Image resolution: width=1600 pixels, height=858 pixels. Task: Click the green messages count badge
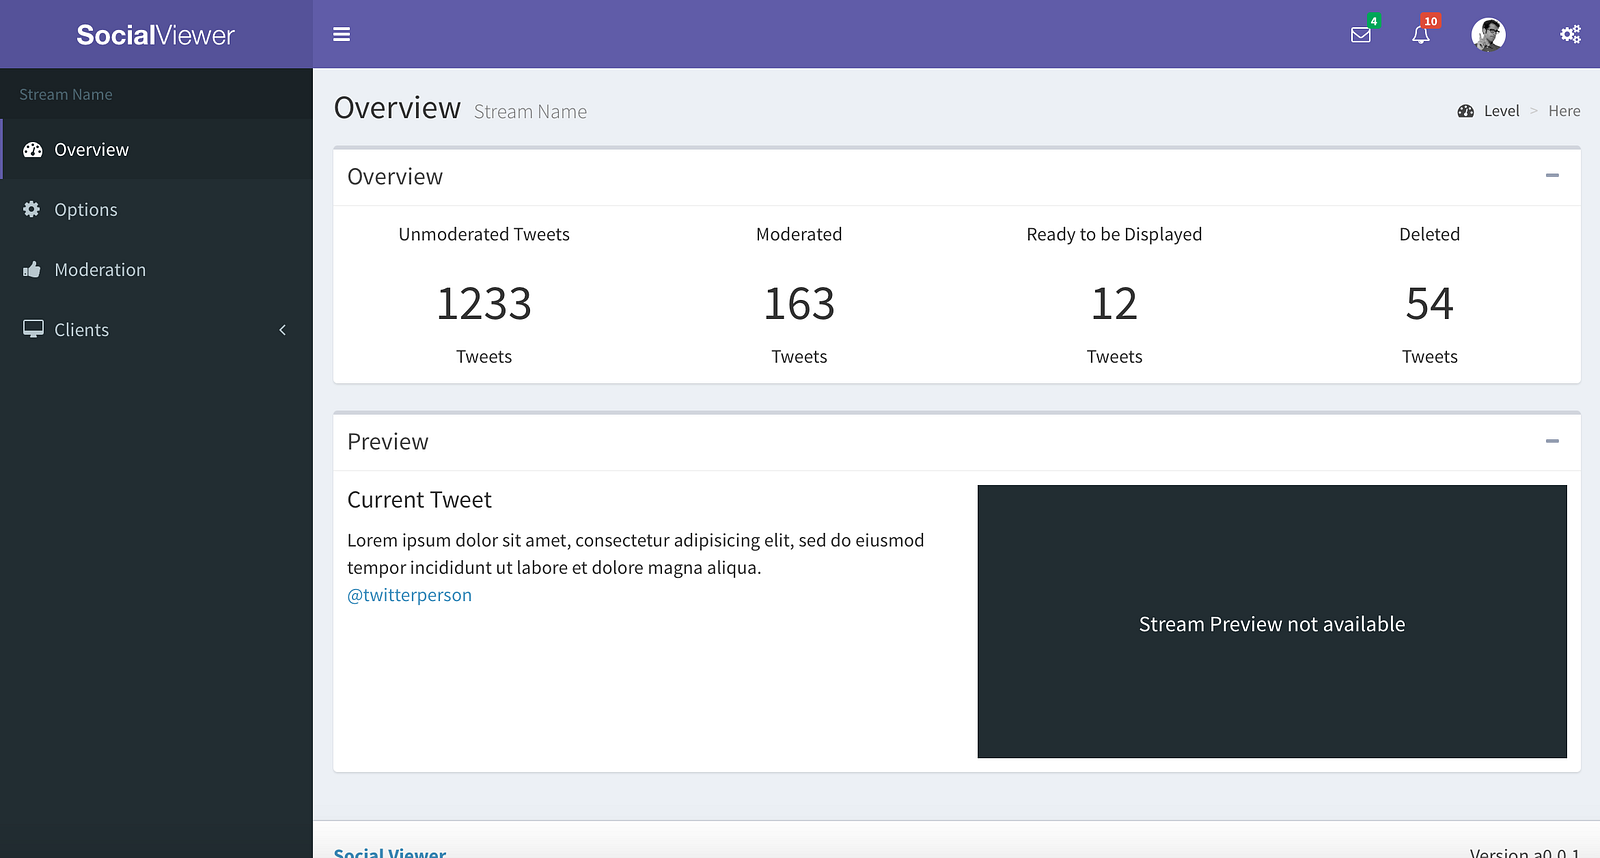tap(1374, 21)
